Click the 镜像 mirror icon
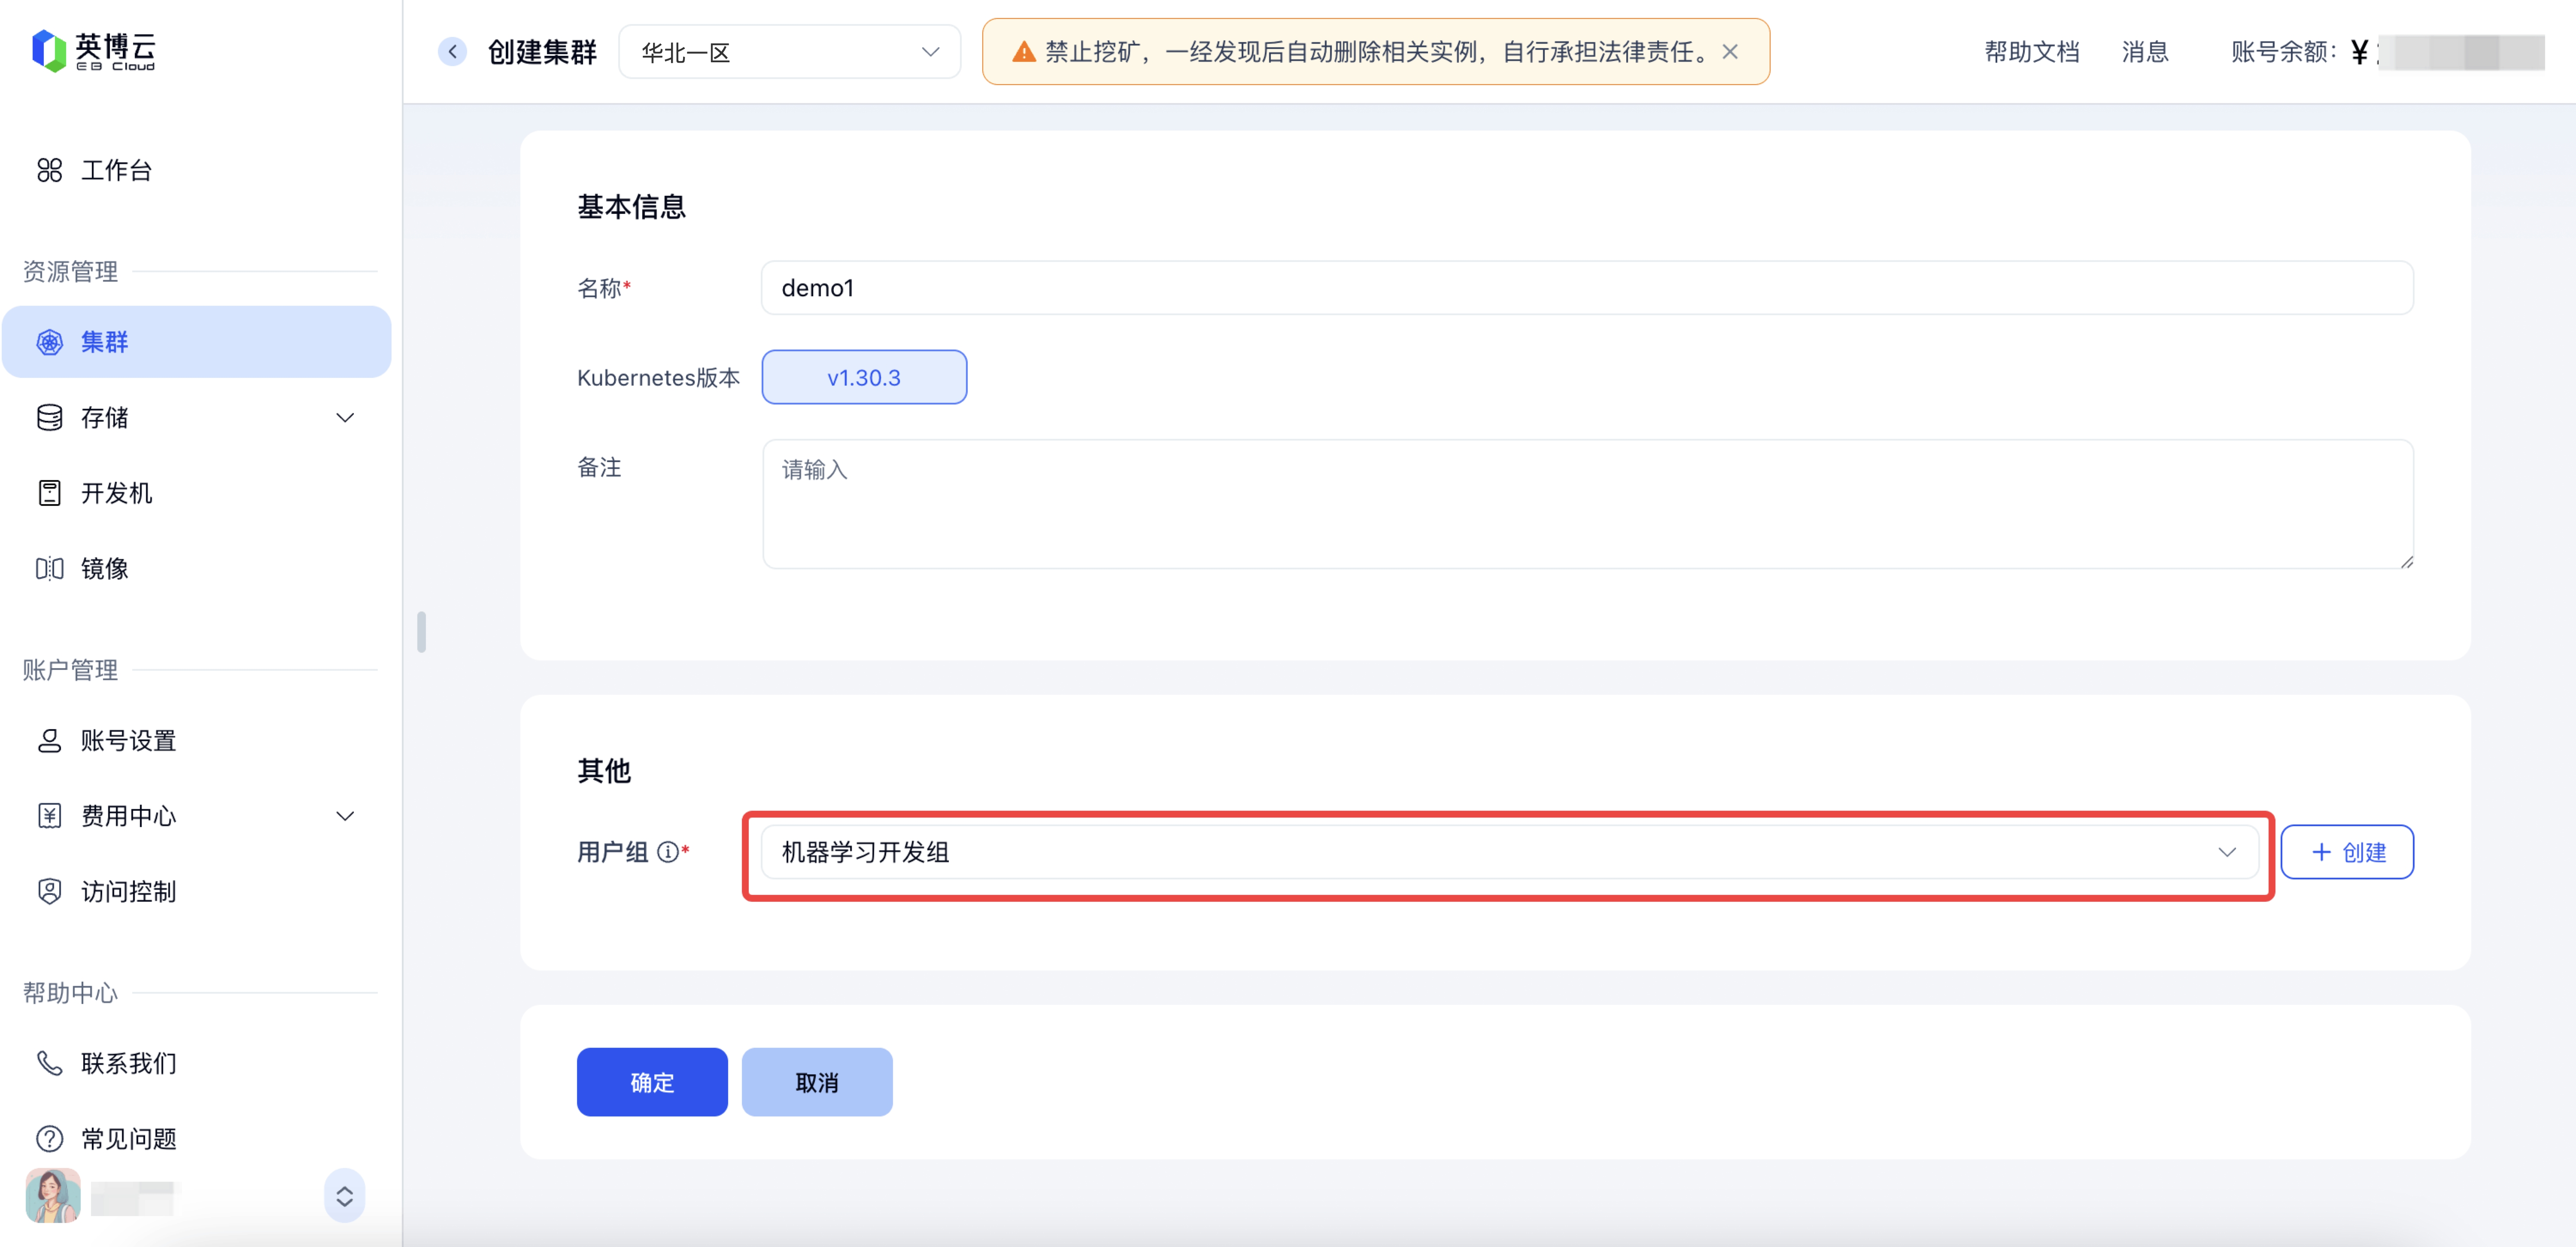 tap(49, 568)
